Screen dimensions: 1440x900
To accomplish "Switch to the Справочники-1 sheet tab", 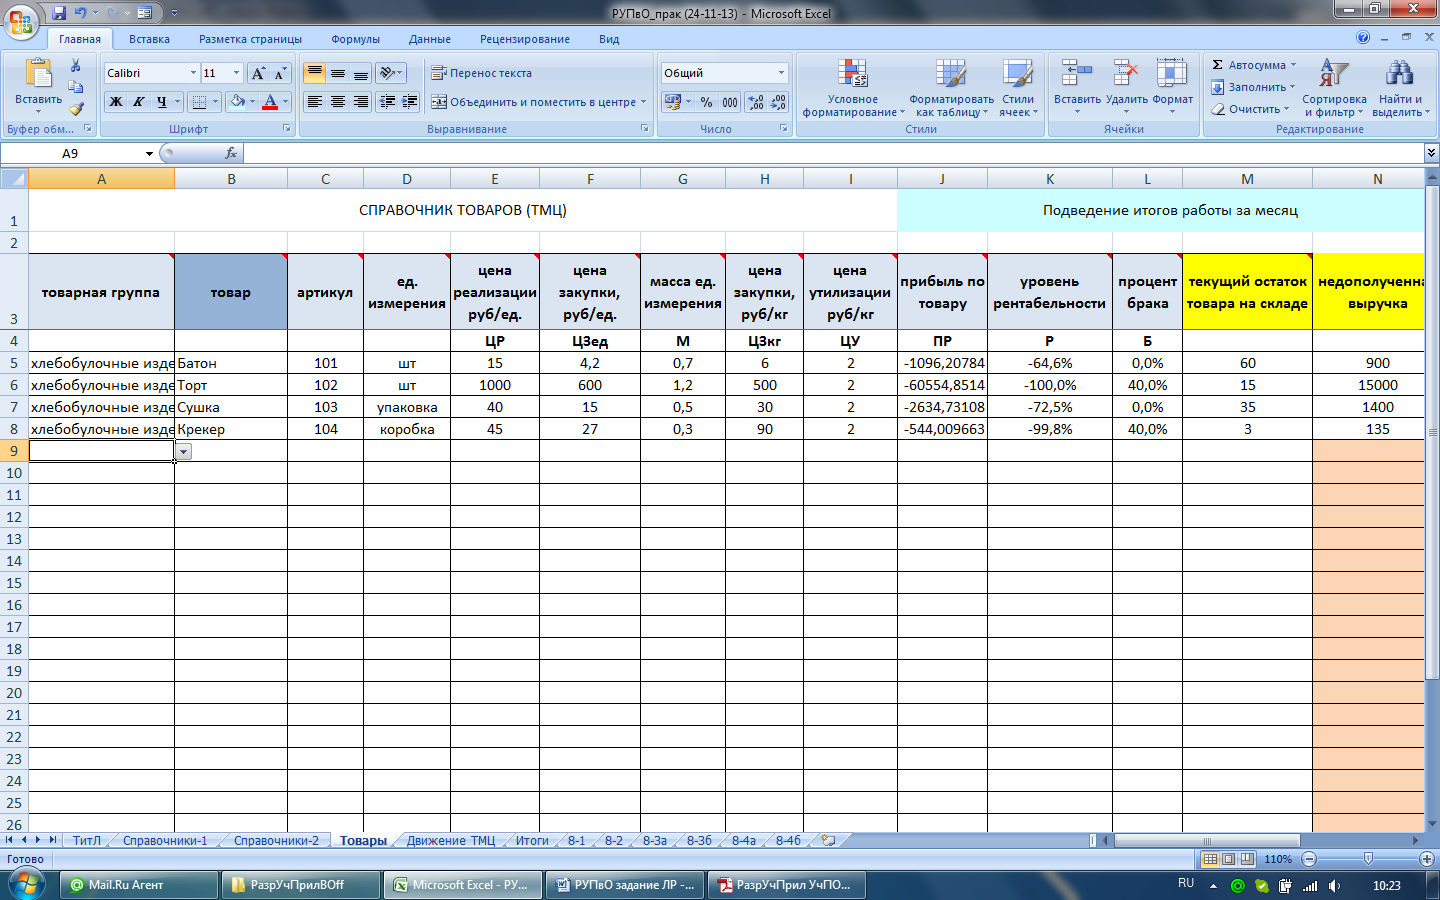I will click(165, 841).
